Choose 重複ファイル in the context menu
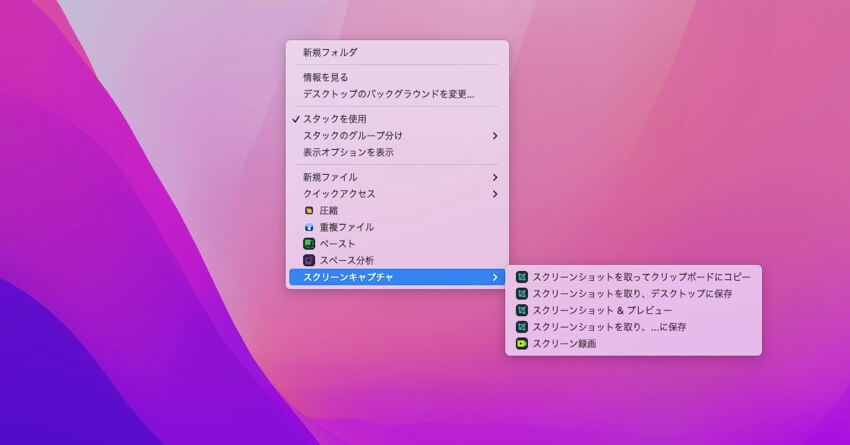 pos(397,227)
